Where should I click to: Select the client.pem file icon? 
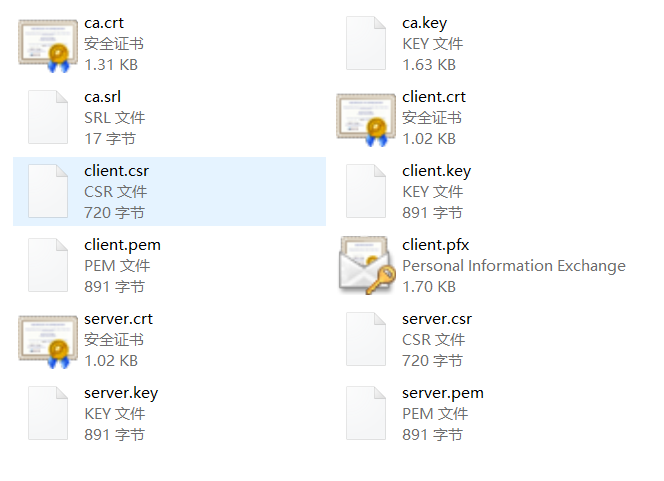pos(48,266)
